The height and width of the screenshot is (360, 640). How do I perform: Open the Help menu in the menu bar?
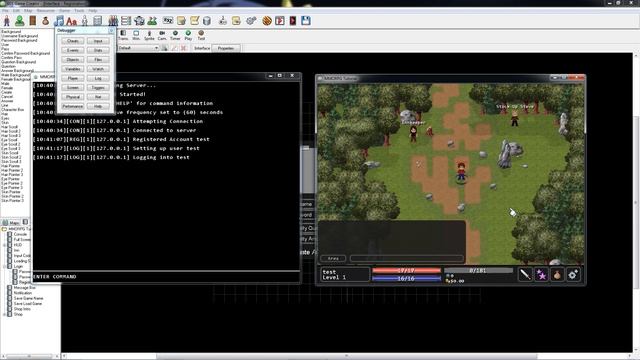tap(93, 11)
